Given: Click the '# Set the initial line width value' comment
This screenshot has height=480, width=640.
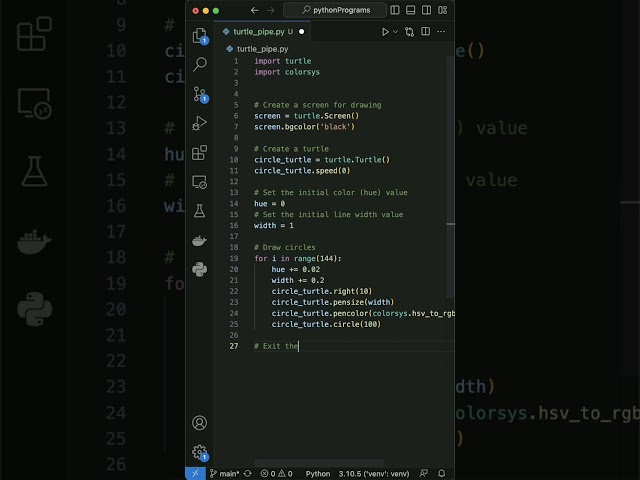Looking at the screenshot, I should coord(329,215).
